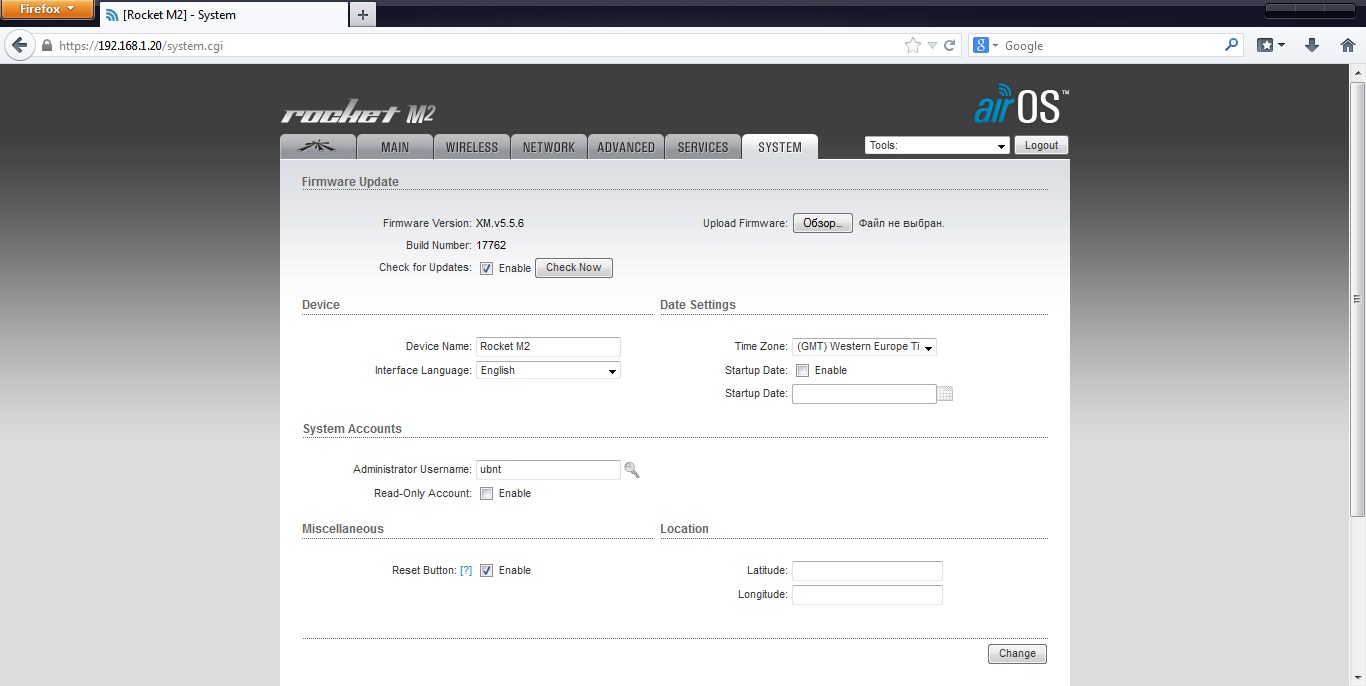Switch to the MAIN tab

(395, 147)
